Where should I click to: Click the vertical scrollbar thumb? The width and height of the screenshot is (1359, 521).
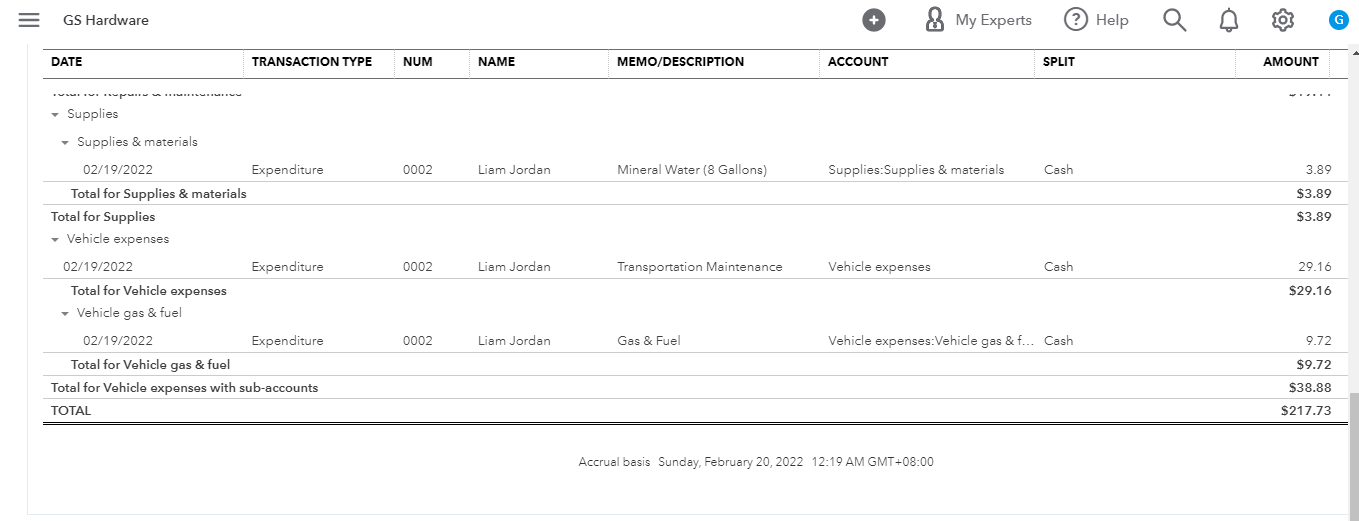(1354, 455)
